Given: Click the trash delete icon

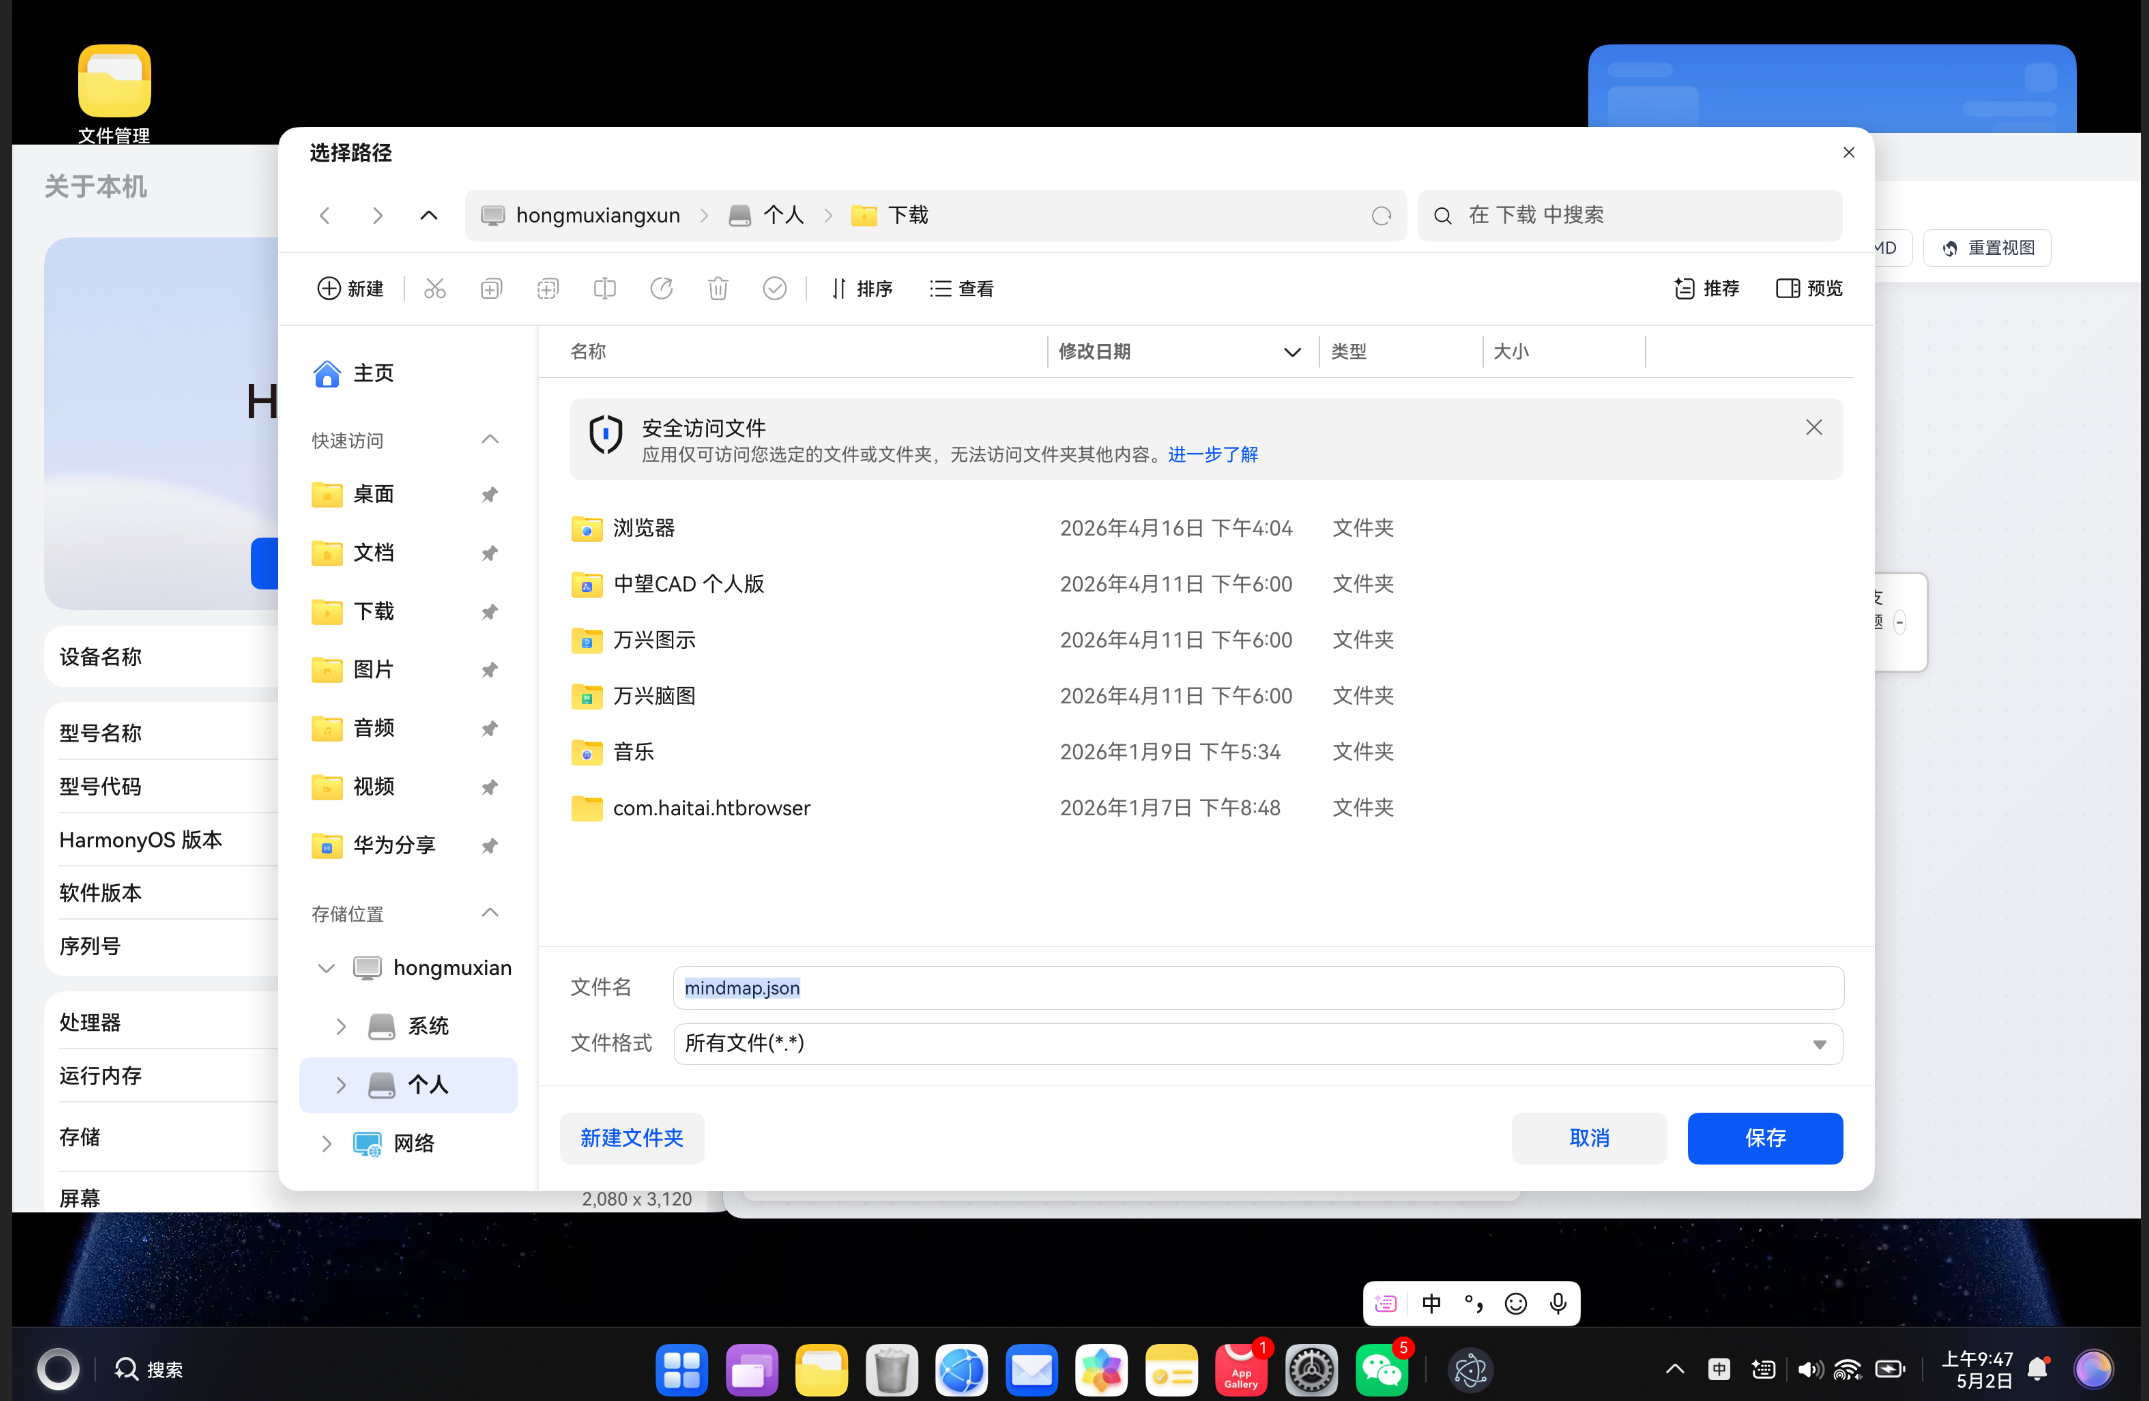Looking at the screenshot, I should pyautogui.click(x=718, y=289).
